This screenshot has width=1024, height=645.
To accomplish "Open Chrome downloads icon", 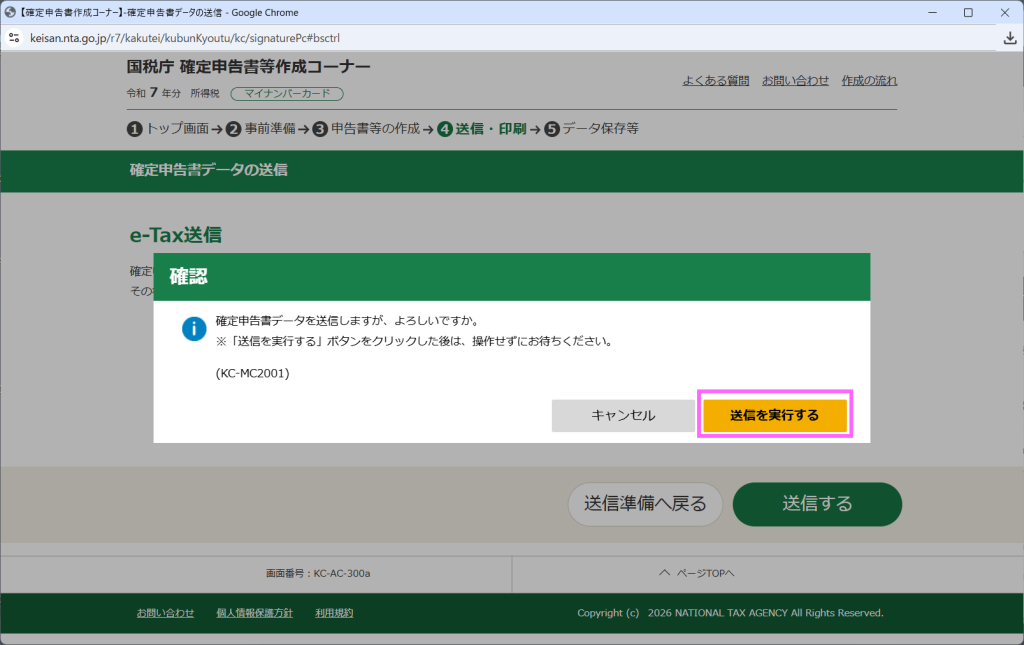I will (x=1009, y=38).
